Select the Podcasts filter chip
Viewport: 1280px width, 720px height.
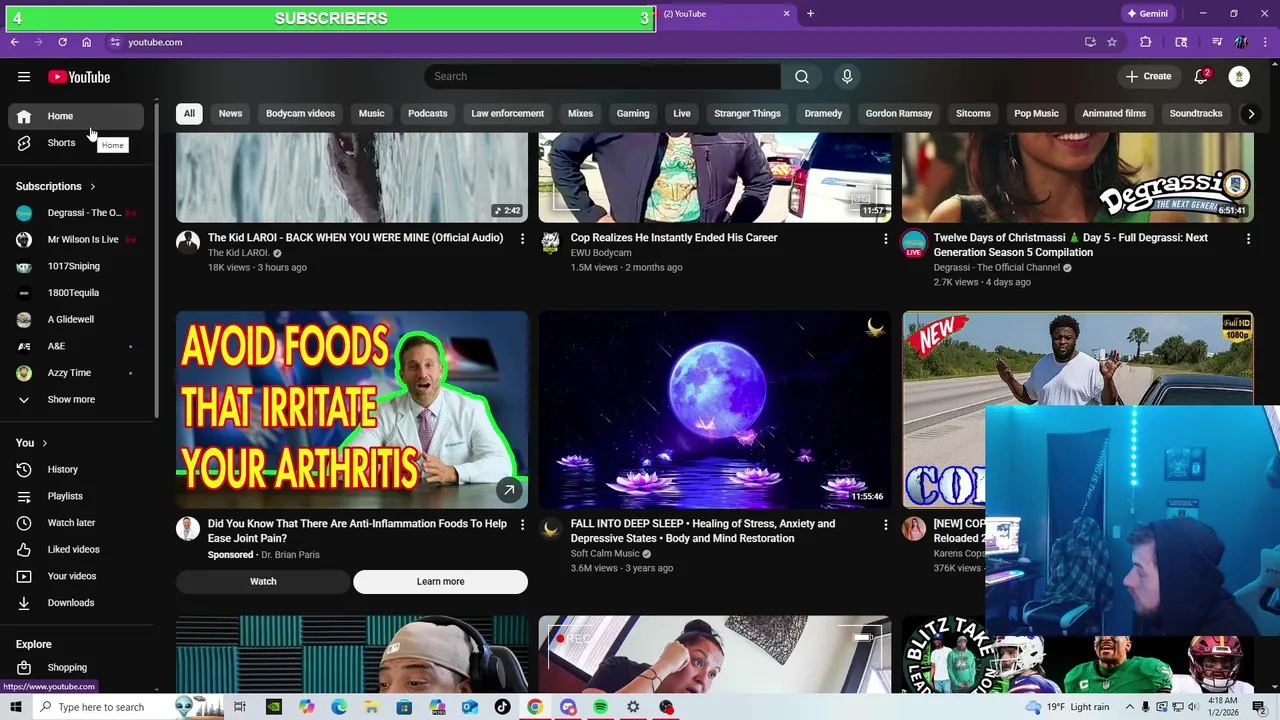427,114
